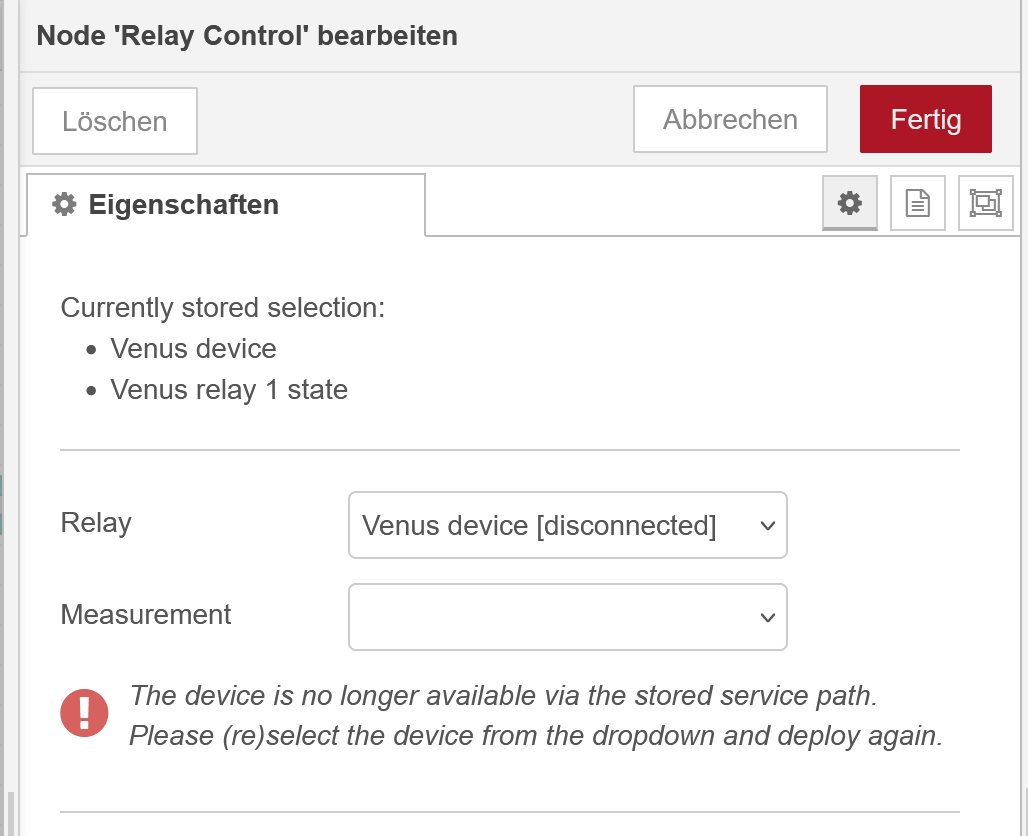Open the node properties gear icon

click(x=849, y=203)
